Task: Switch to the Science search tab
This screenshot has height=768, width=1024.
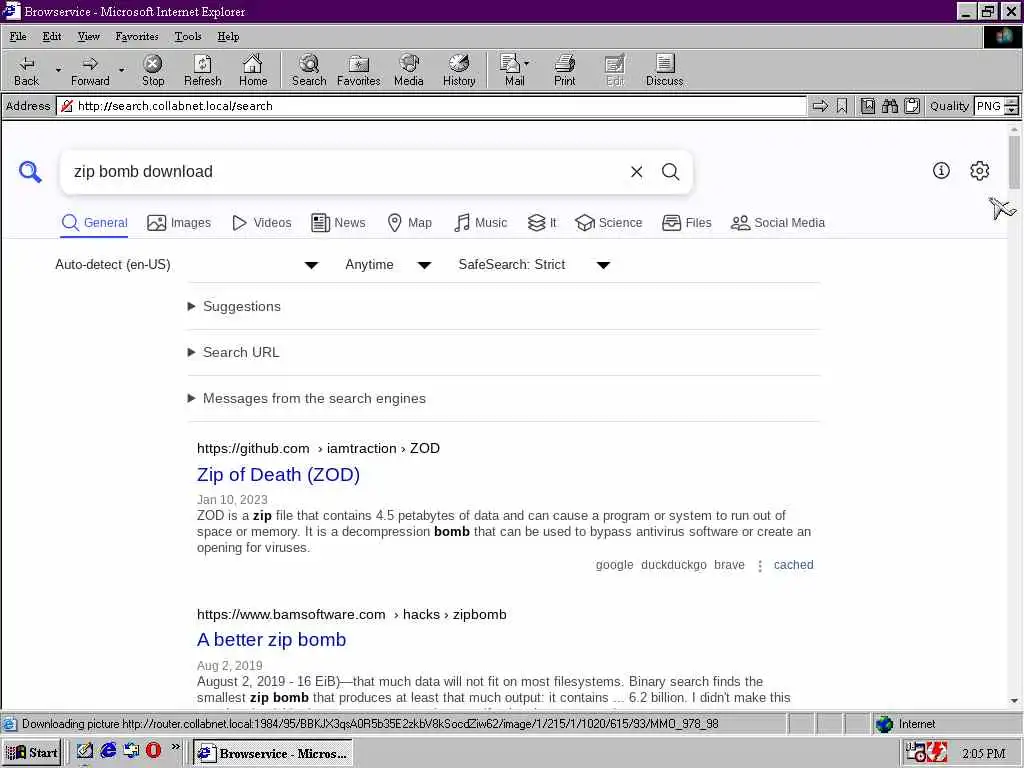Action: click(608, 223)
